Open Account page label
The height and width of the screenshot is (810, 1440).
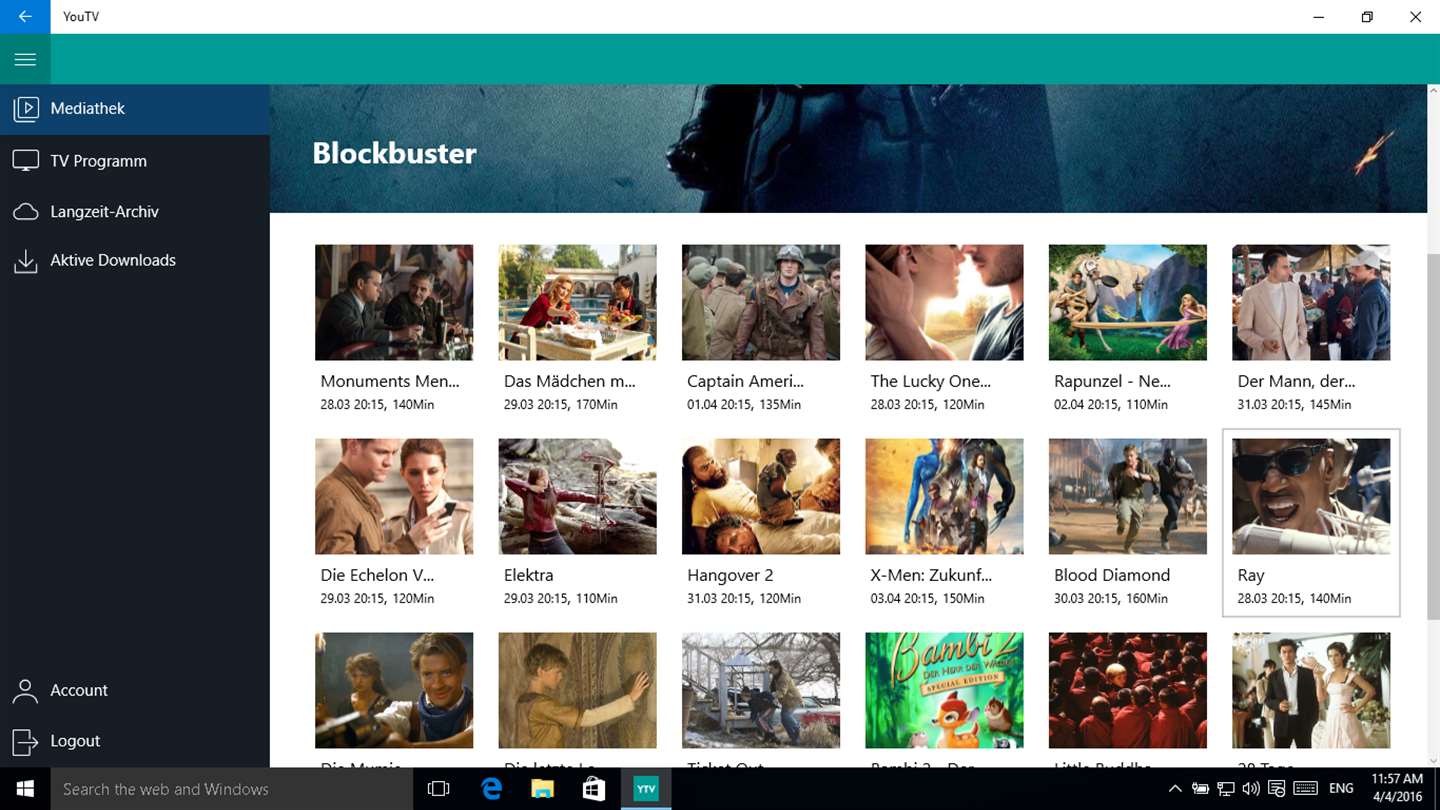click(x=79, y=690)
